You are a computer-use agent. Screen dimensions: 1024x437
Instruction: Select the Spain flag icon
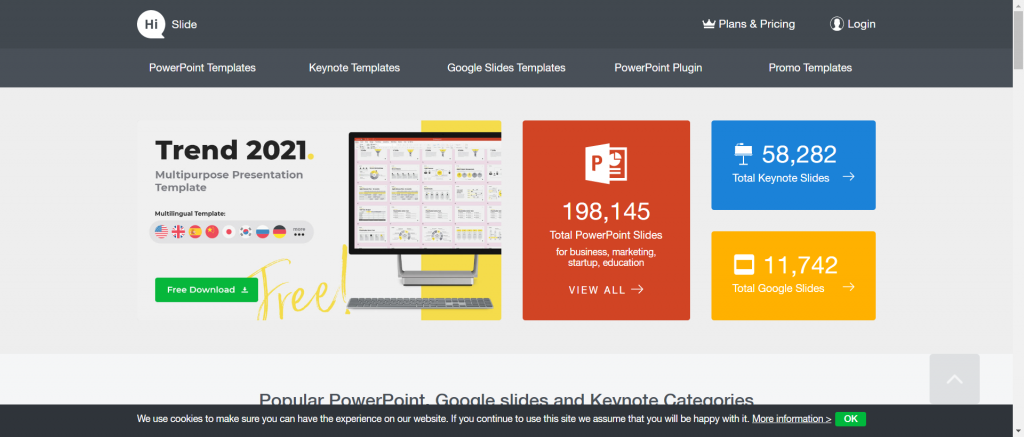pos(195,231)
